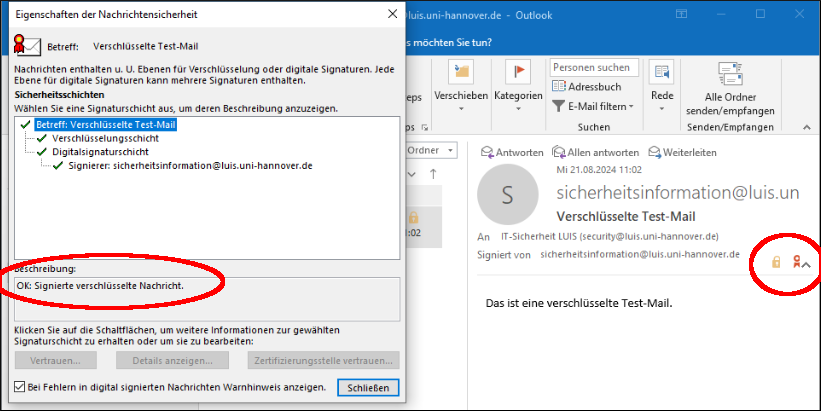Open the E-Mail filtern dropdown
The image size is (821, 411).
pos(631,106)
